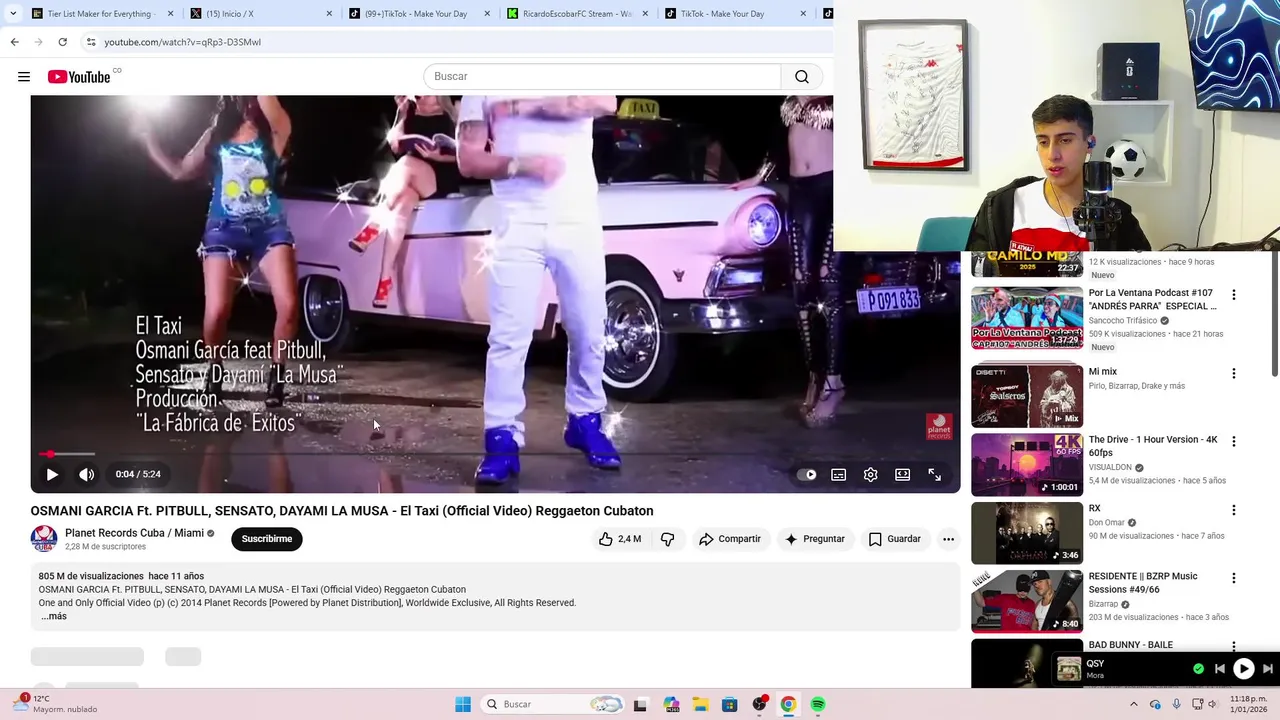Open Por La Ventana Podcast #107 thumbnail
1280x720 pixels.
tap(1027, 319)
